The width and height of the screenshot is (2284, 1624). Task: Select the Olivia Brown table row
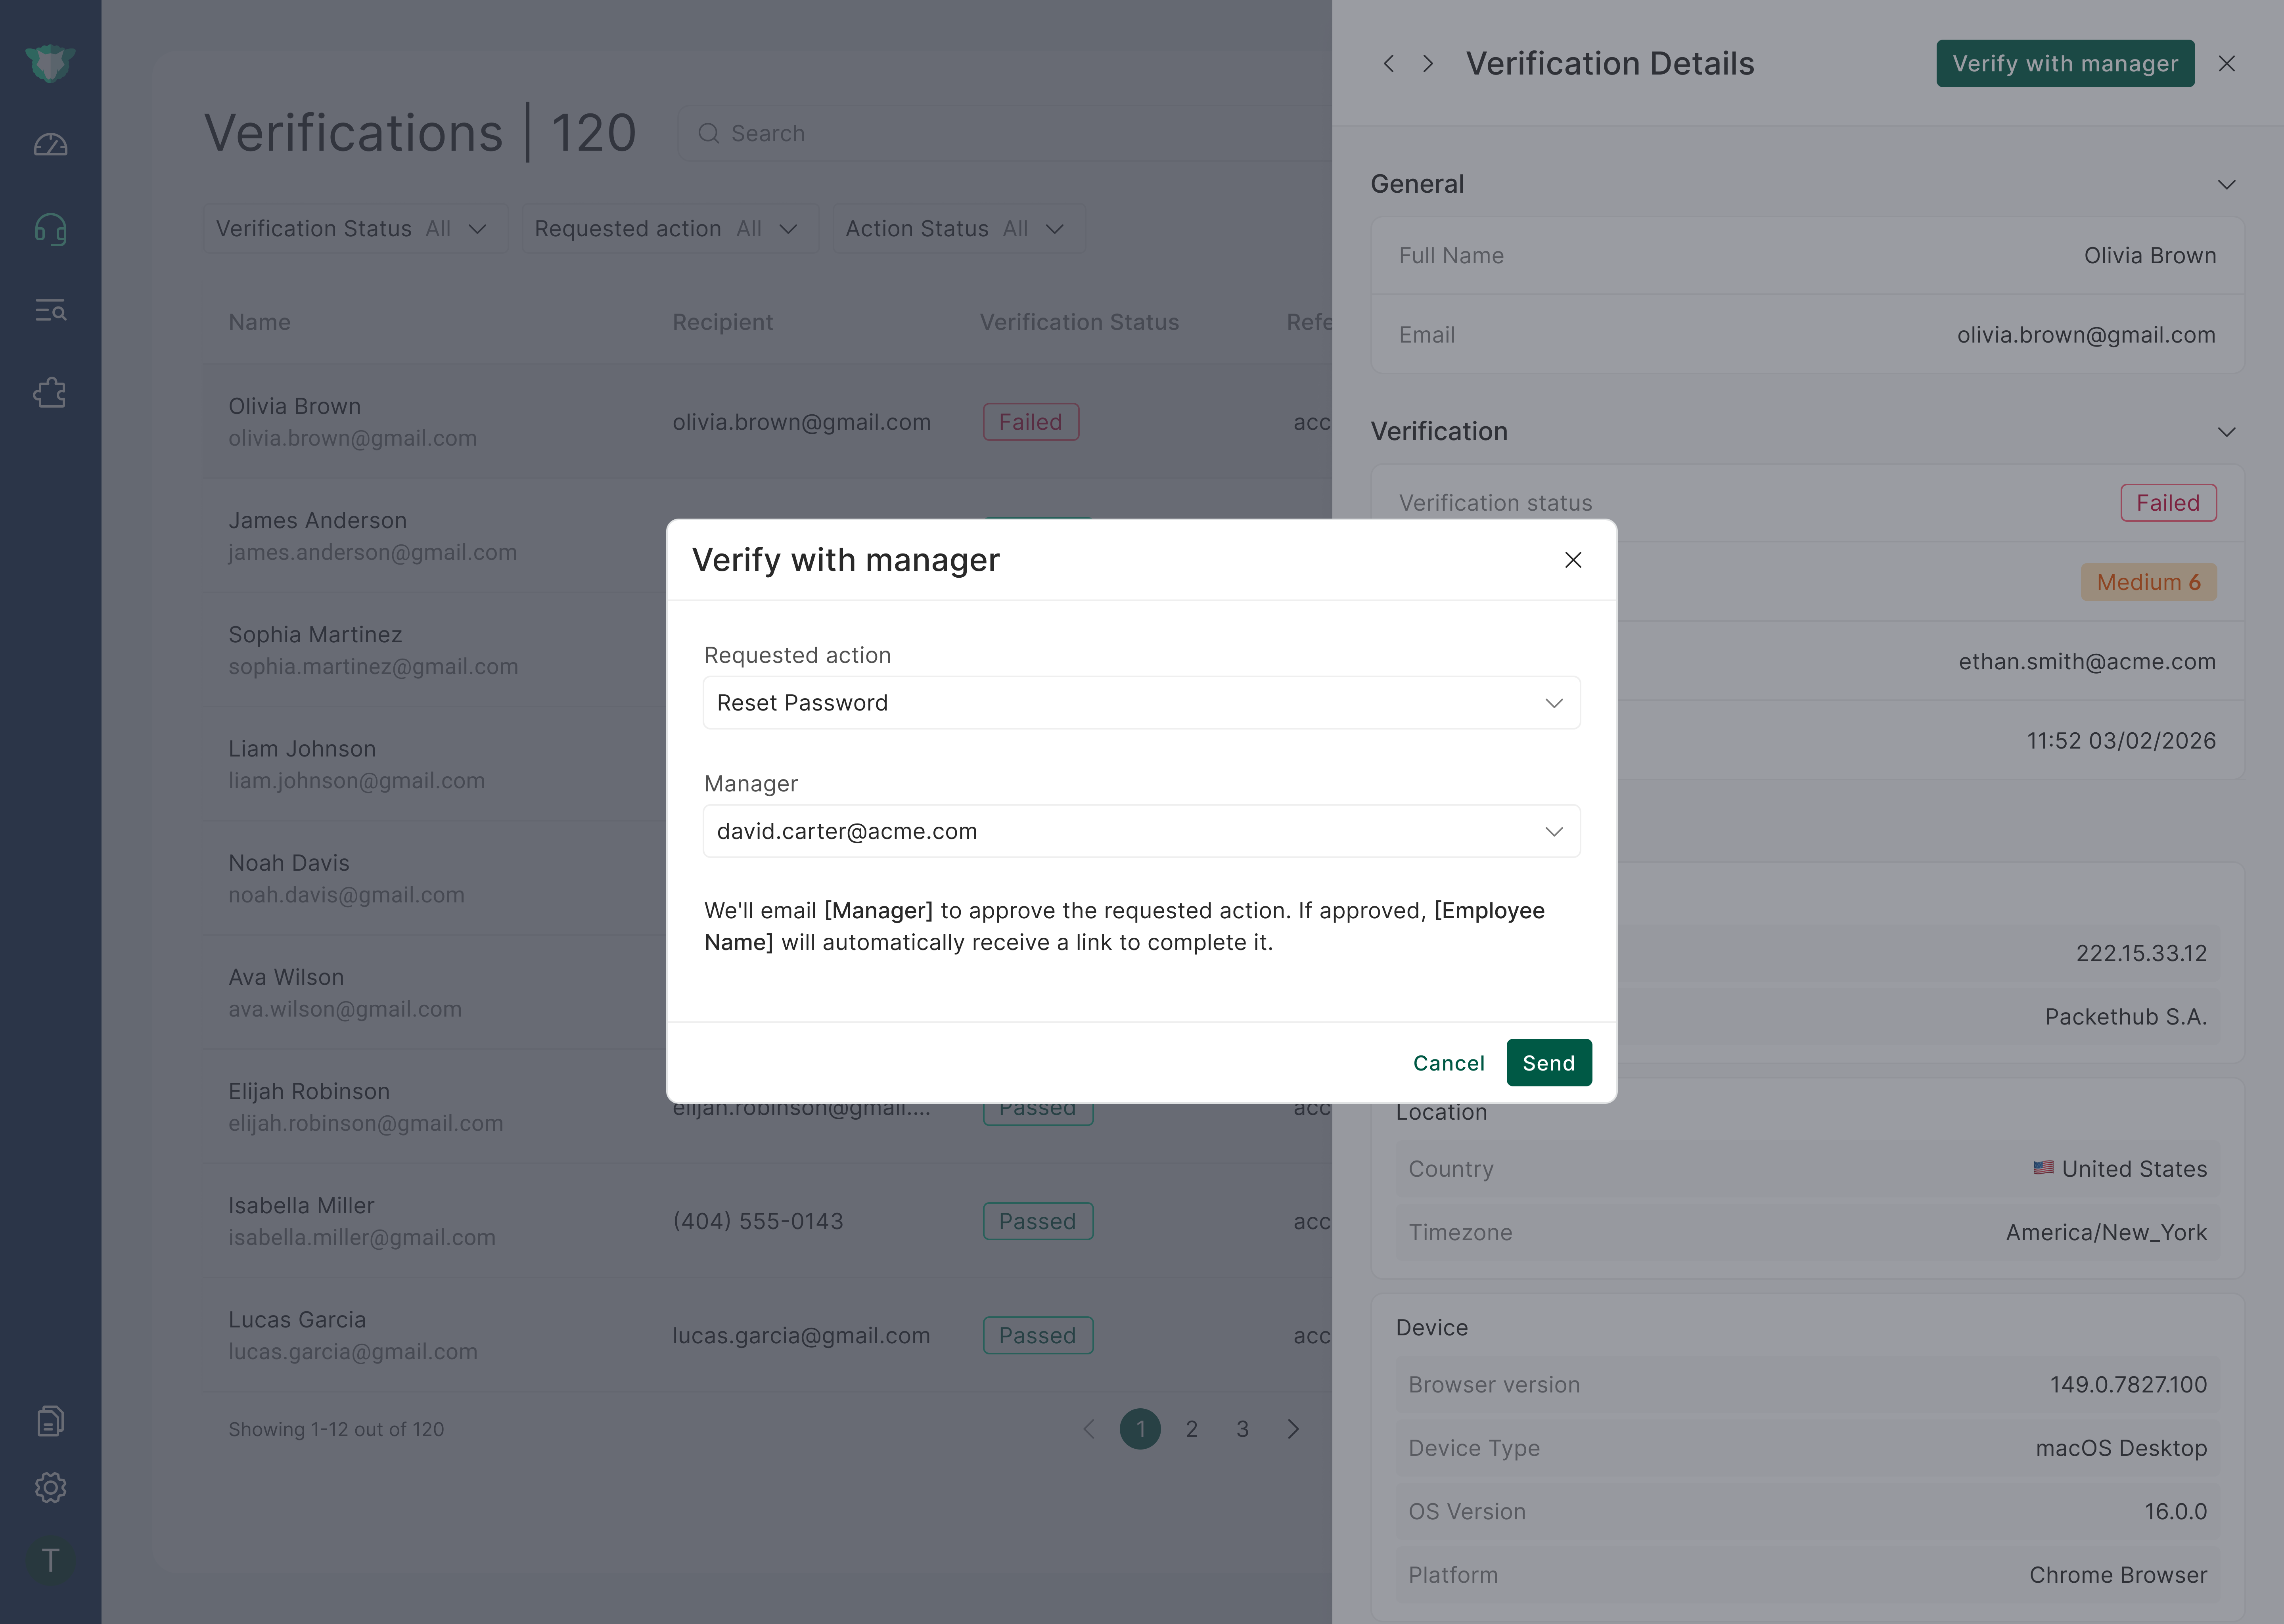click(x=767, y=421)
